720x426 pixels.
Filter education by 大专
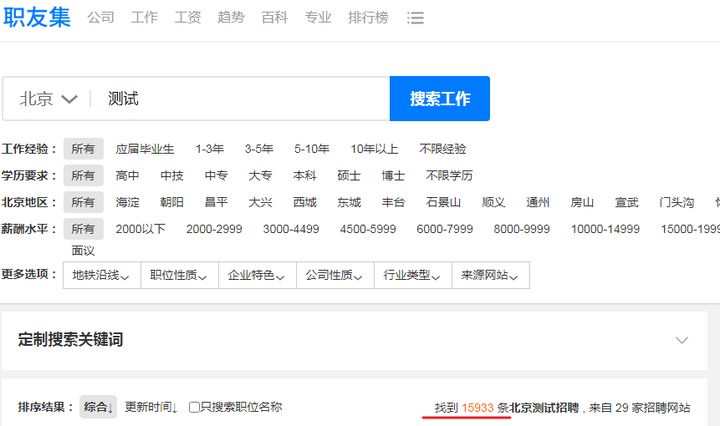click(x=260, y=176)
